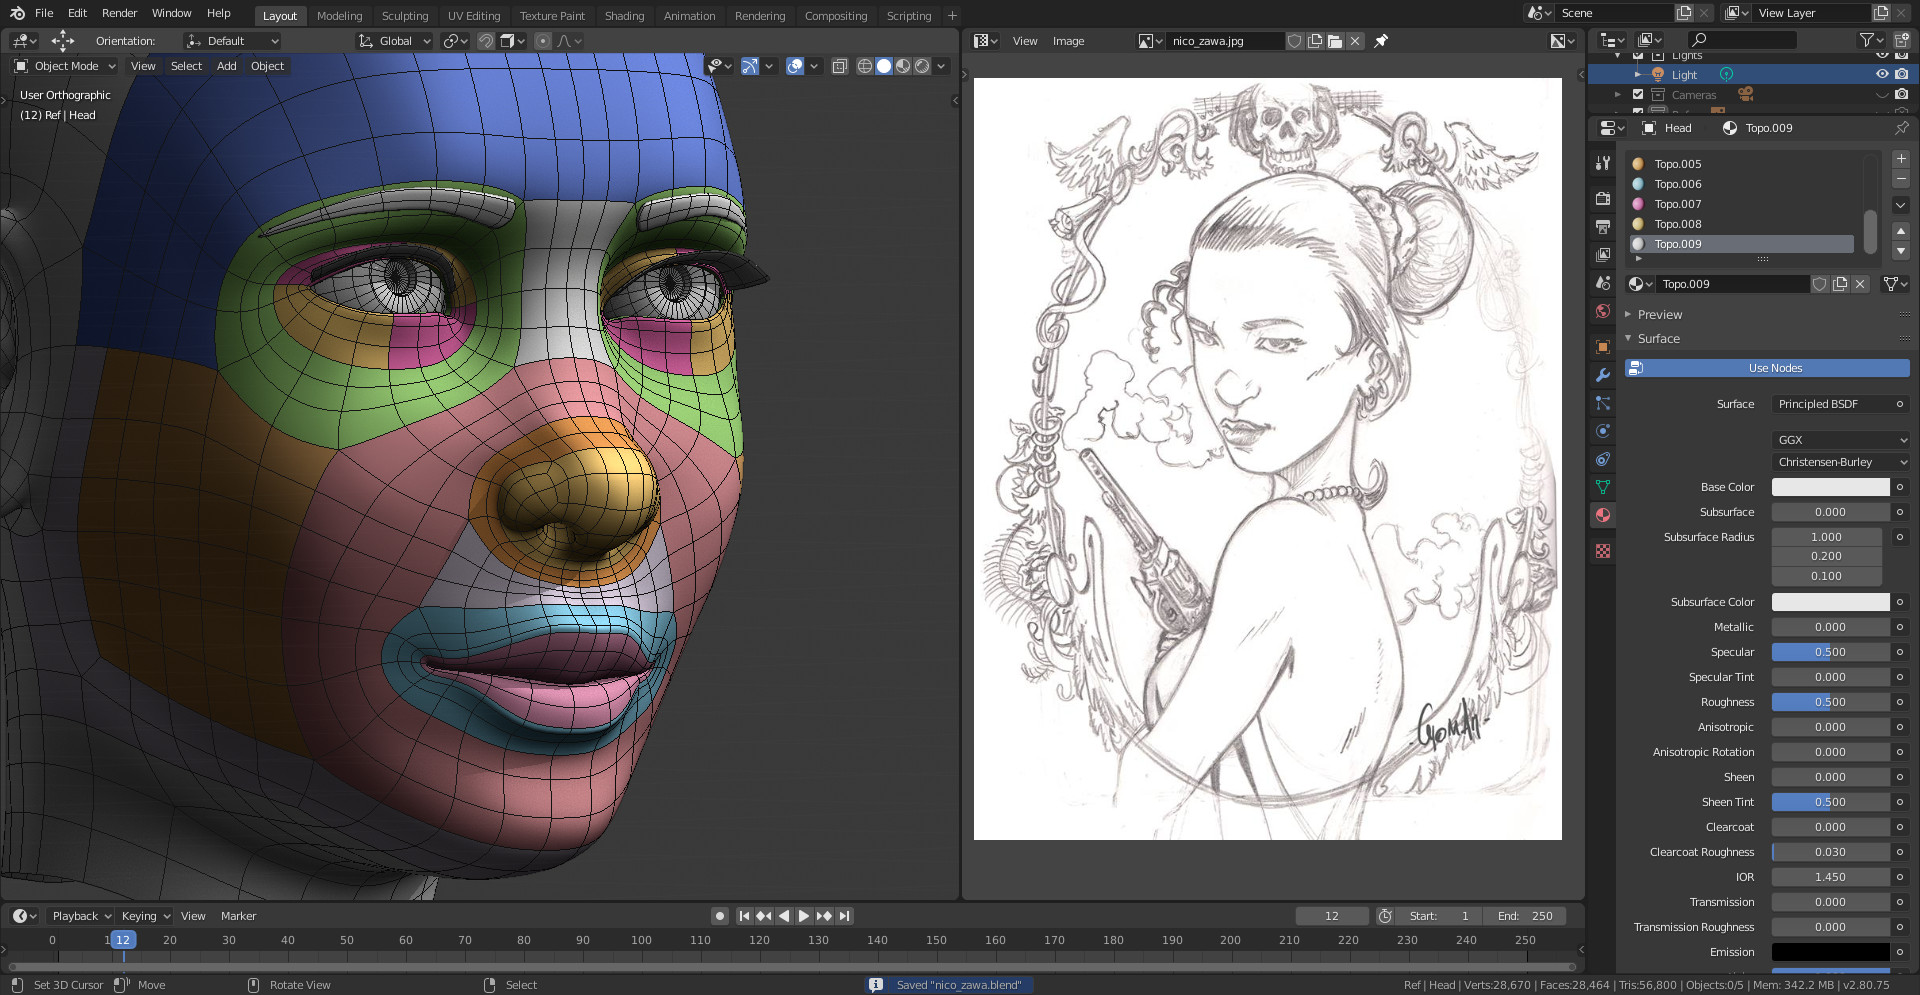
Task: Uncheck the Cameras collection checkbox
Action: click(1638, 94)
